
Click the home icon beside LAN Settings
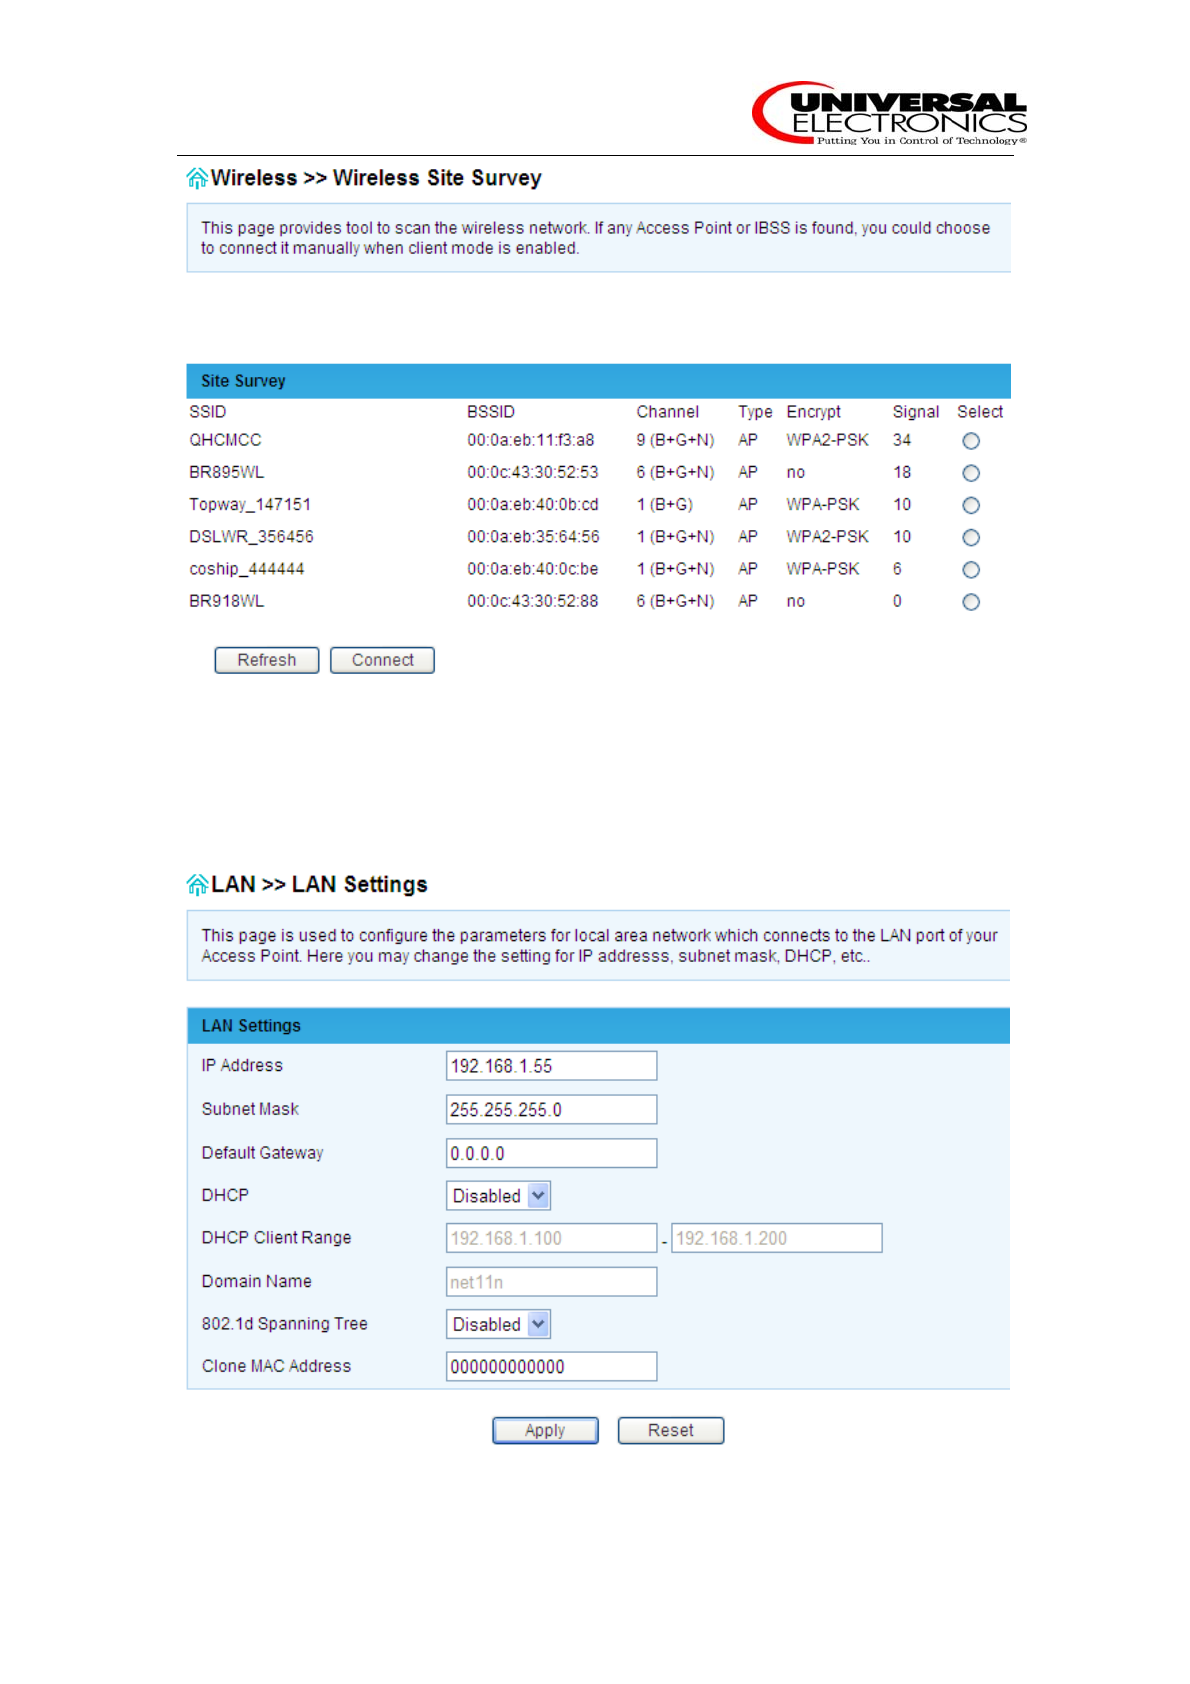(x=197, y=885)
